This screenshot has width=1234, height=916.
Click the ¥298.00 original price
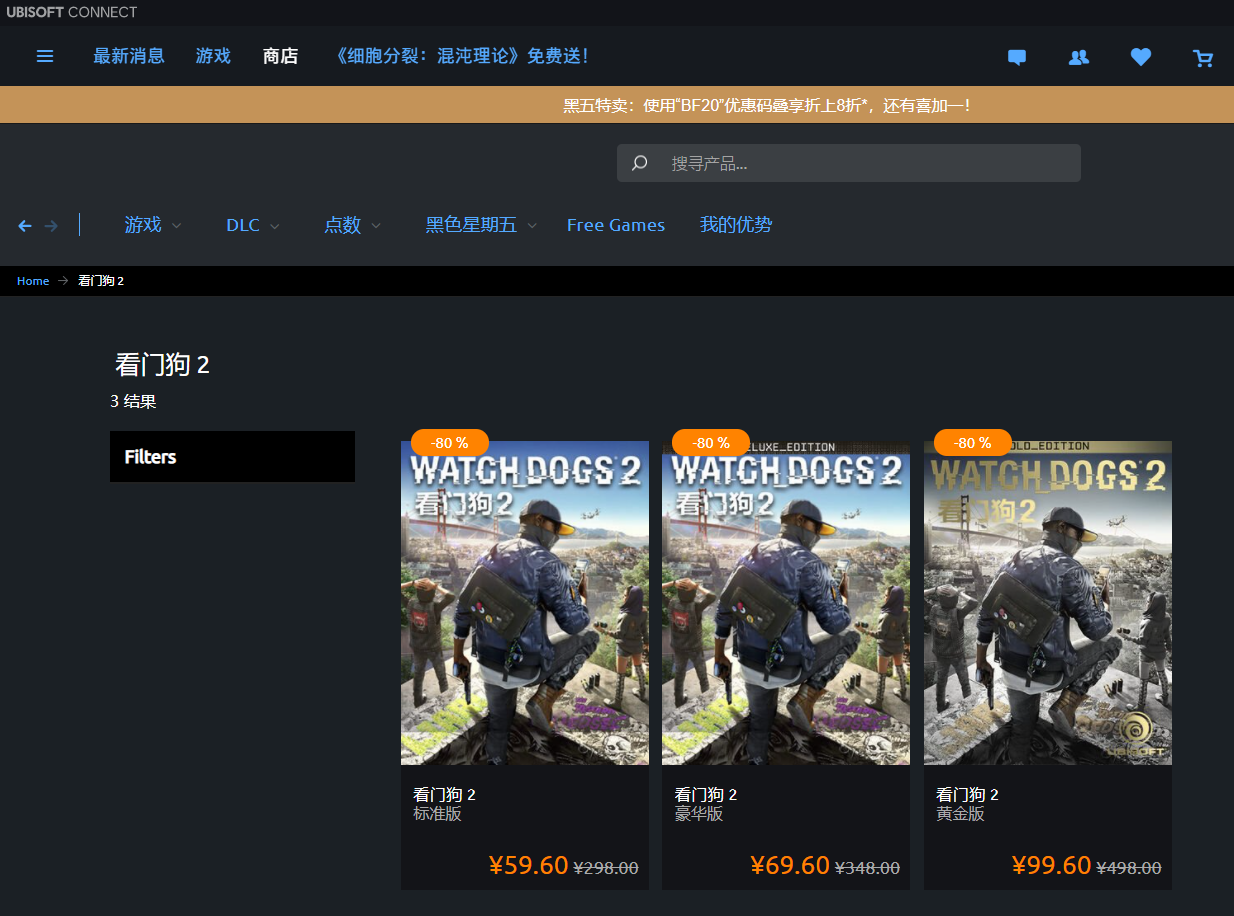(x=606, y=868)
